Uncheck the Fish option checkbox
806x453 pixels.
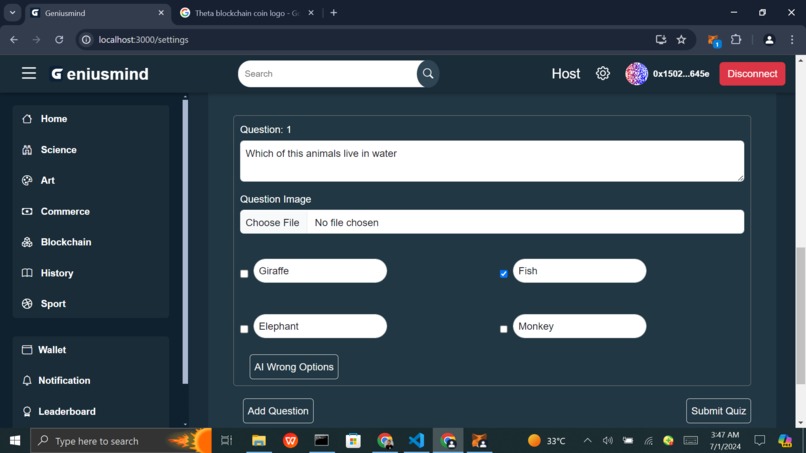[x=504, y=274]
